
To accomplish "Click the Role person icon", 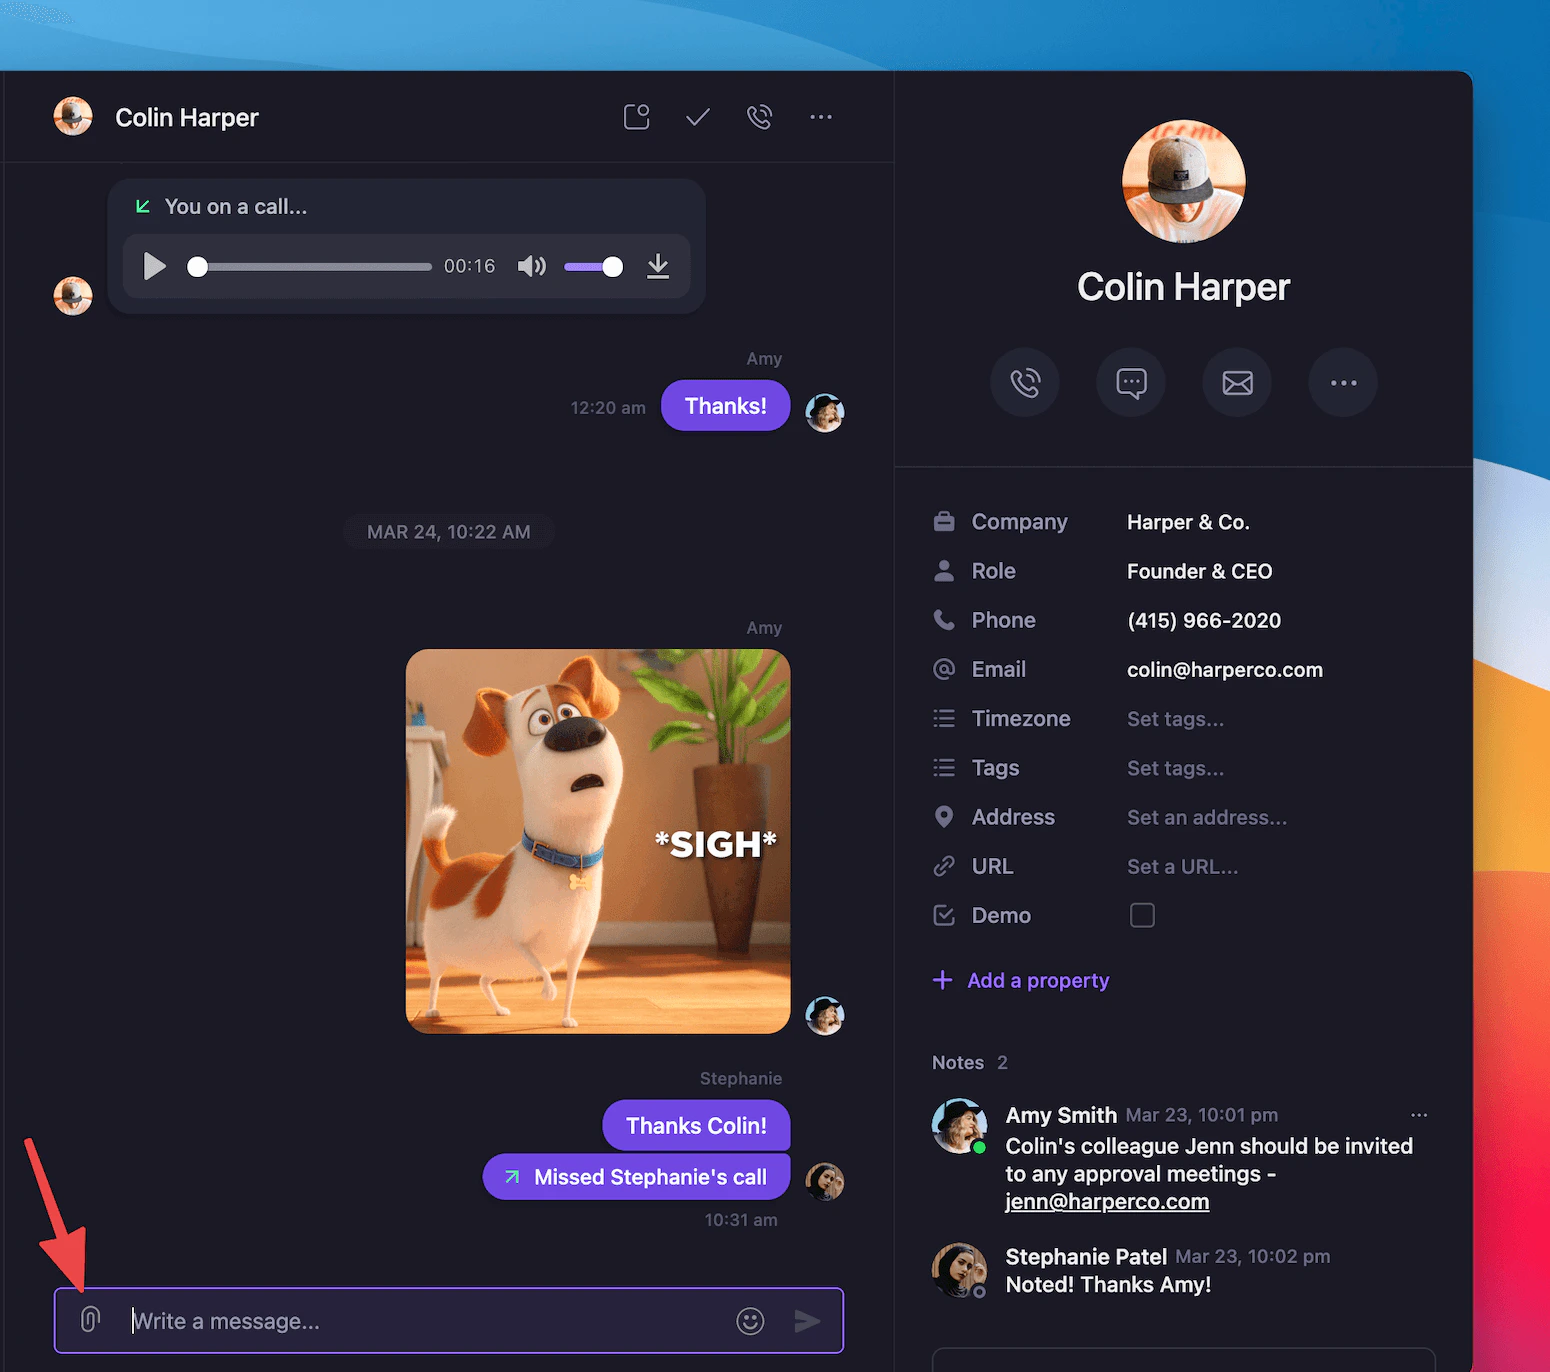I will 944,571.
